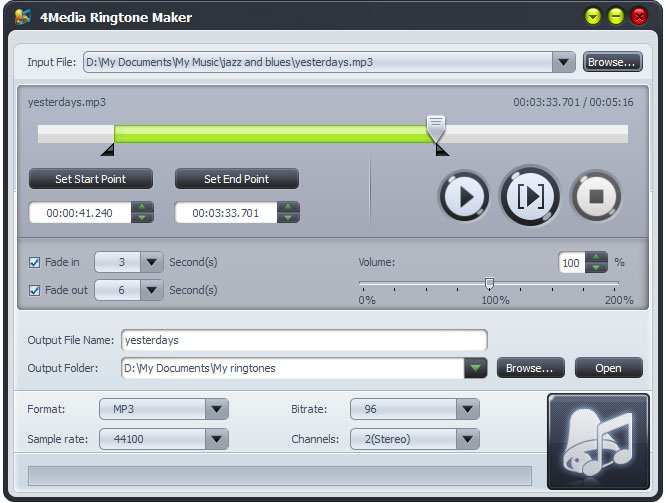Screen dimensions: 666x503
Task: Click the 4Media app logo icon
Action: pos(23,17)
